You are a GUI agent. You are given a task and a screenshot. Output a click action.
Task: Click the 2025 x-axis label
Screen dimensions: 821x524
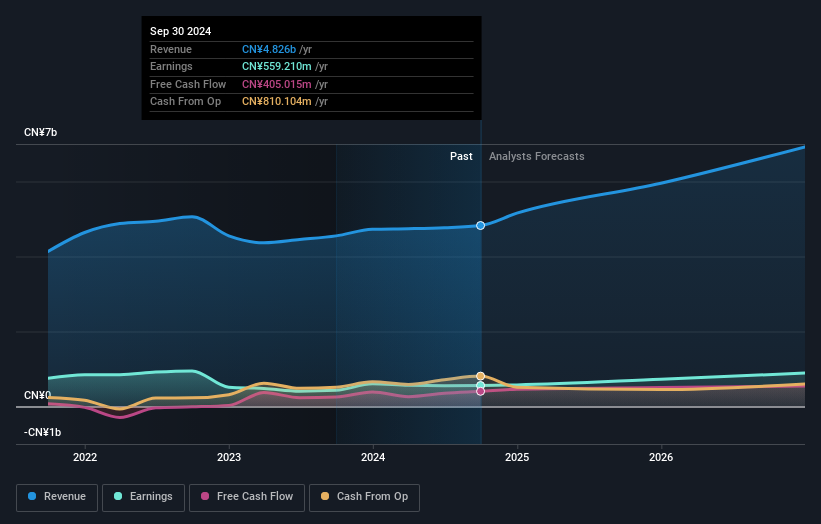[517, 457]
